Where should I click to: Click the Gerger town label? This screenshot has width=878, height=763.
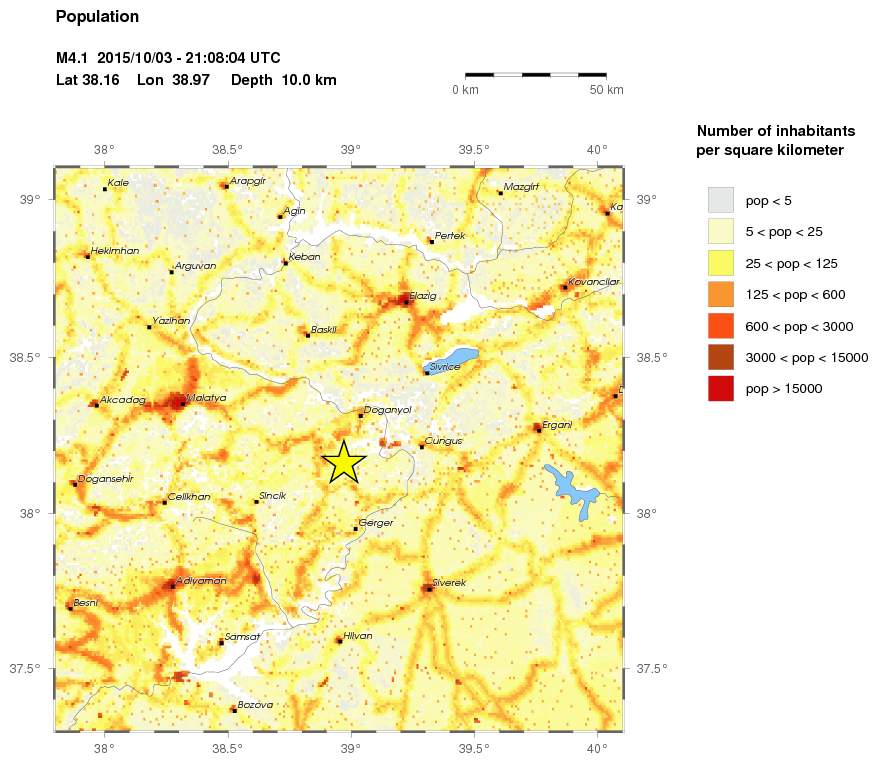pos(376,523)
